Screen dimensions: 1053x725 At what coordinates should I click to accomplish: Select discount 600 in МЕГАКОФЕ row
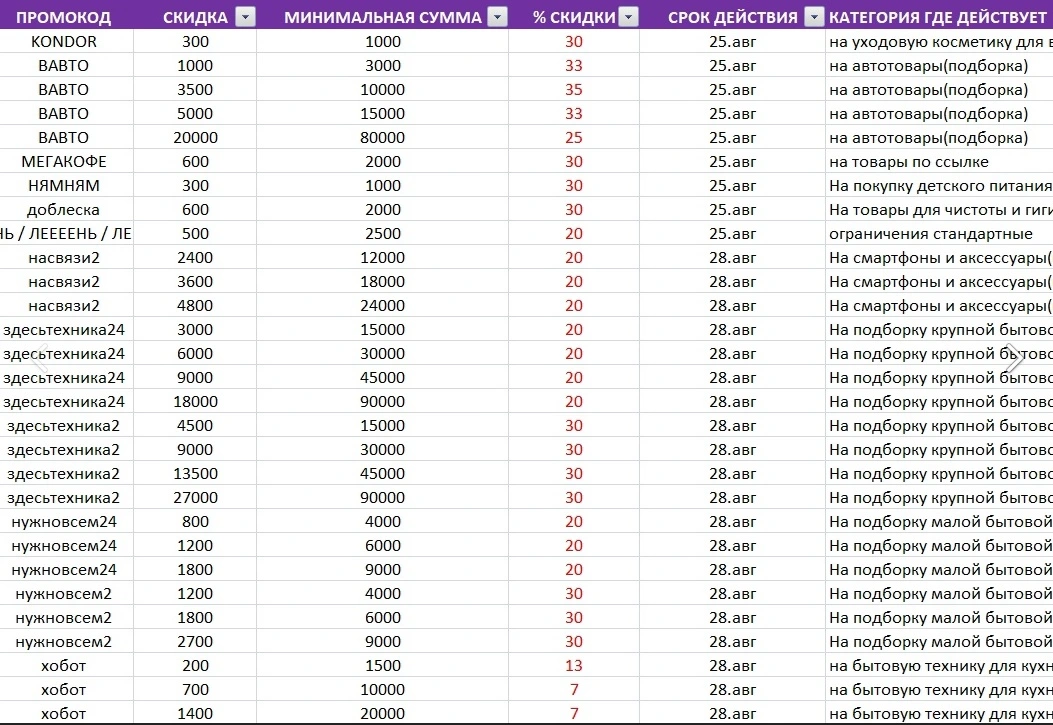click(195, 162)
